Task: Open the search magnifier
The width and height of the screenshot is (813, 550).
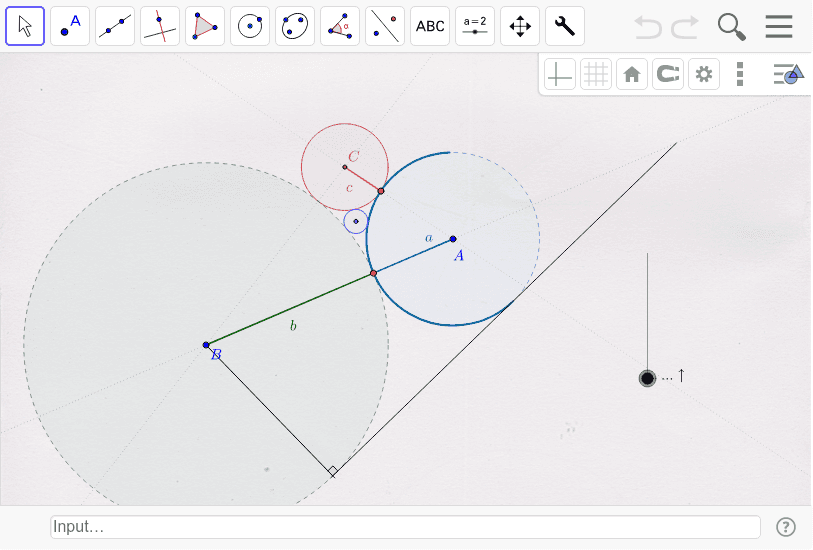Action: click(732, 27)
